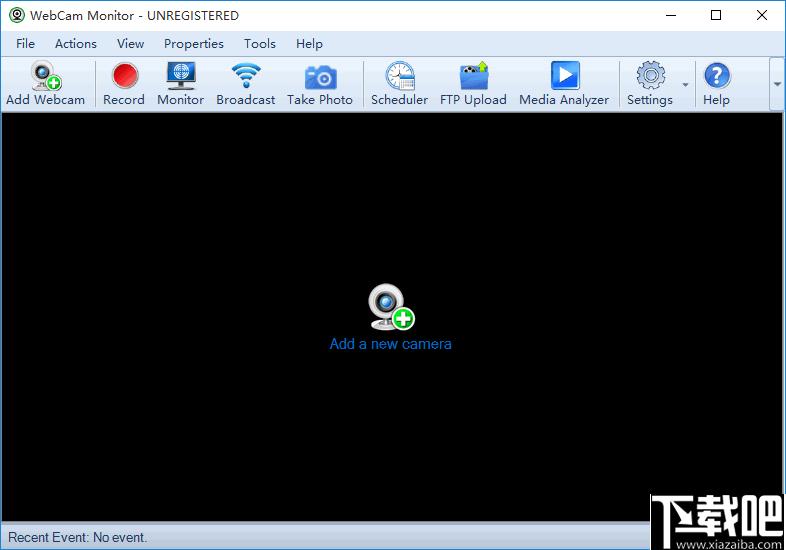Open the Tools menu
Viewport: 786px width, 550px height.
(260, 44)
